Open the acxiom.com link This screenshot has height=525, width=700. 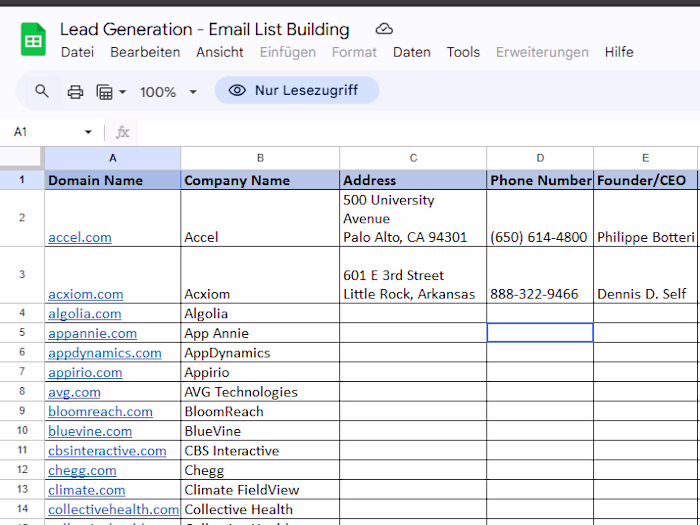pyautogui.click(x=86, y=295)
